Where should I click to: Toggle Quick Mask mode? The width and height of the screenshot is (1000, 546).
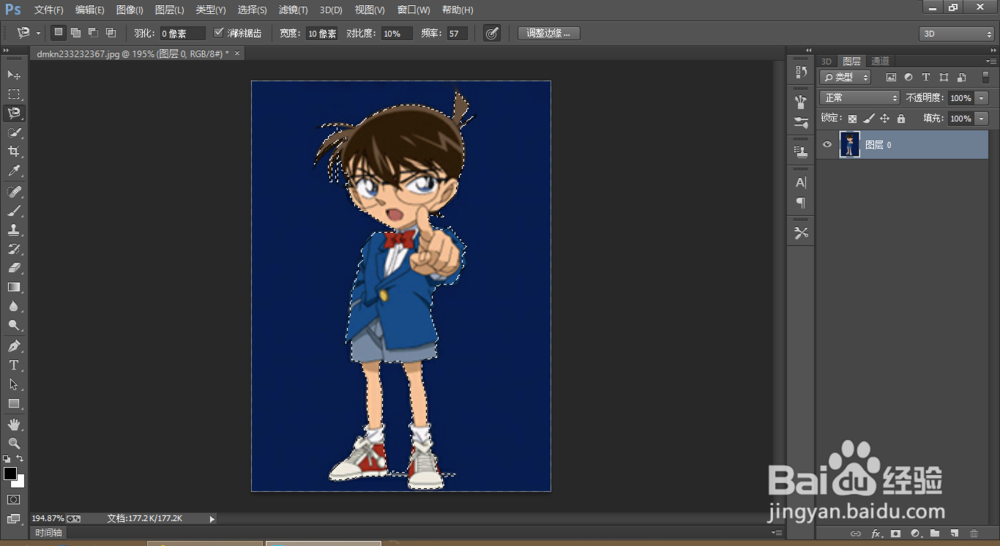click(13, 499)
